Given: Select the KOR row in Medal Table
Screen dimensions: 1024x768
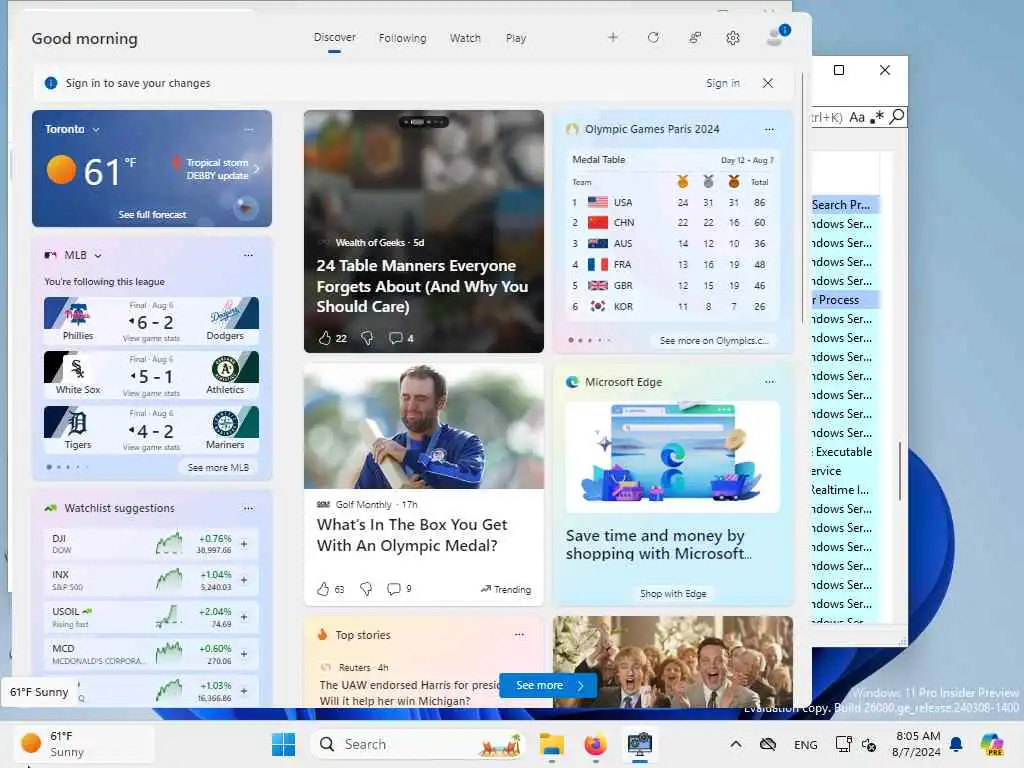Looking at the screenshot, I should pyautogui.click(x=672, y=306).
